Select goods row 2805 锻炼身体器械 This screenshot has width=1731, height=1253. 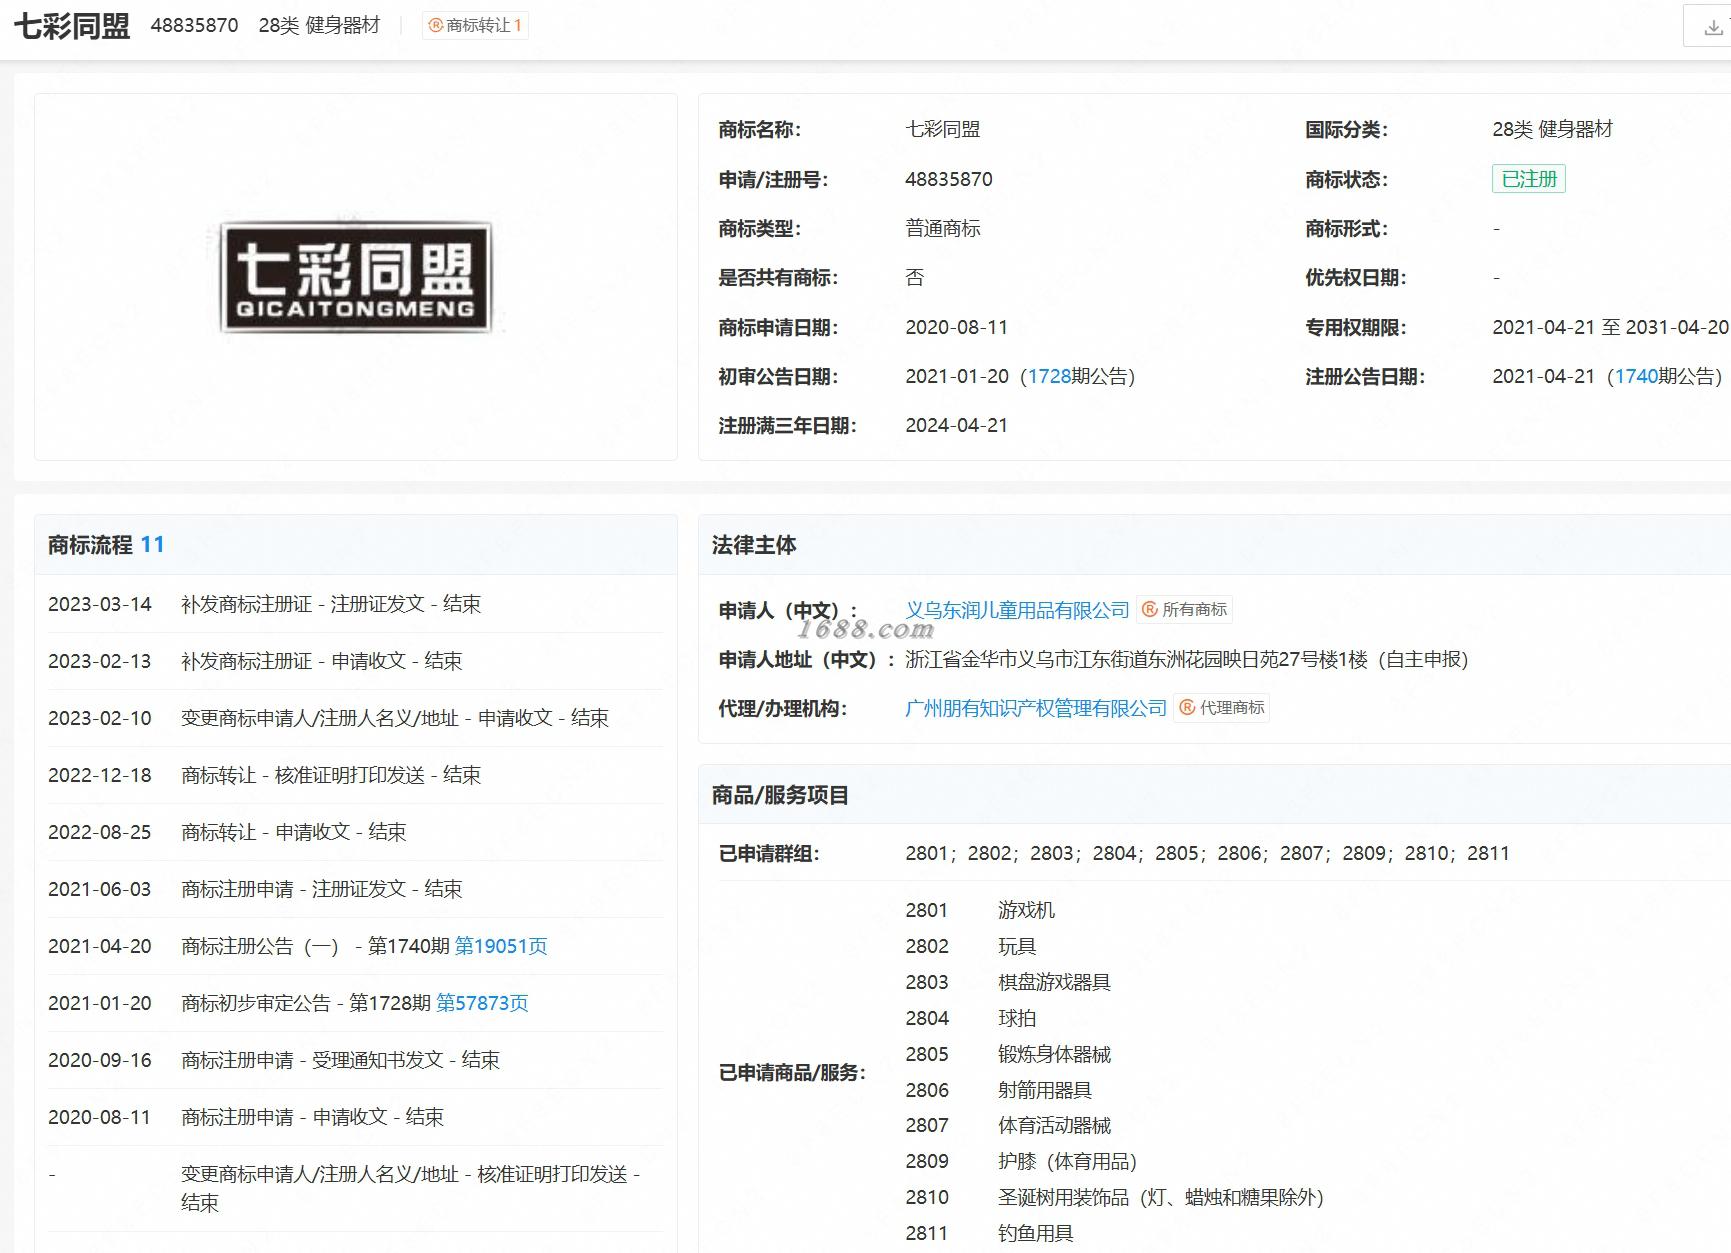[1008, 1054]
